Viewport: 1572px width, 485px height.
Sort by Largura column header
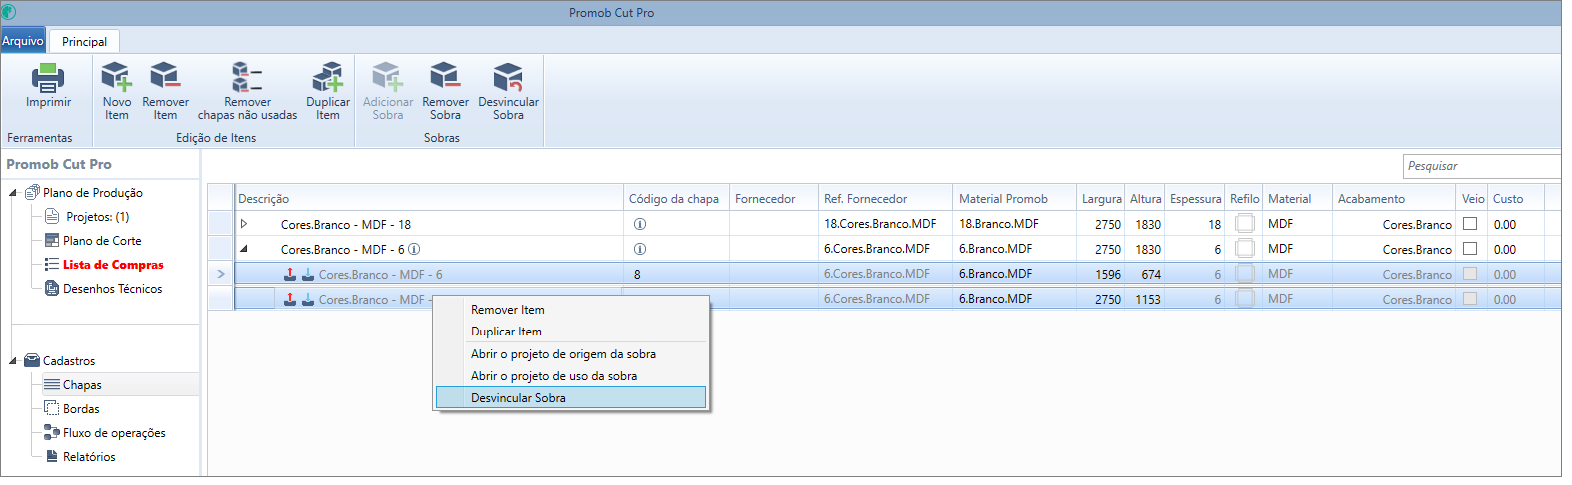point(1101,198)
